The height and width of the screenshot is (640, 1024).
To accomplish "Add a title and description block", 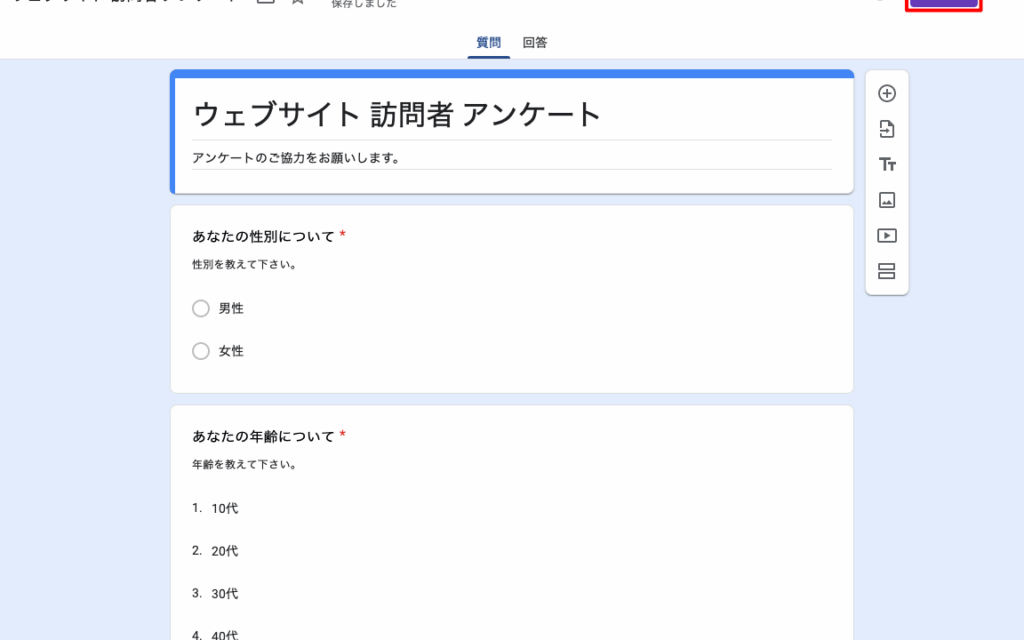I will point(886,165).
